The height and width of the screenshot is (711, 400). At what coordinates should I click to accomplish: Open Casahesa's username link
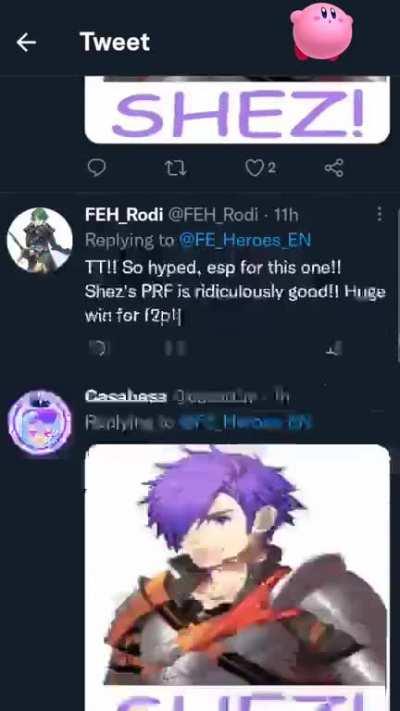126,397
